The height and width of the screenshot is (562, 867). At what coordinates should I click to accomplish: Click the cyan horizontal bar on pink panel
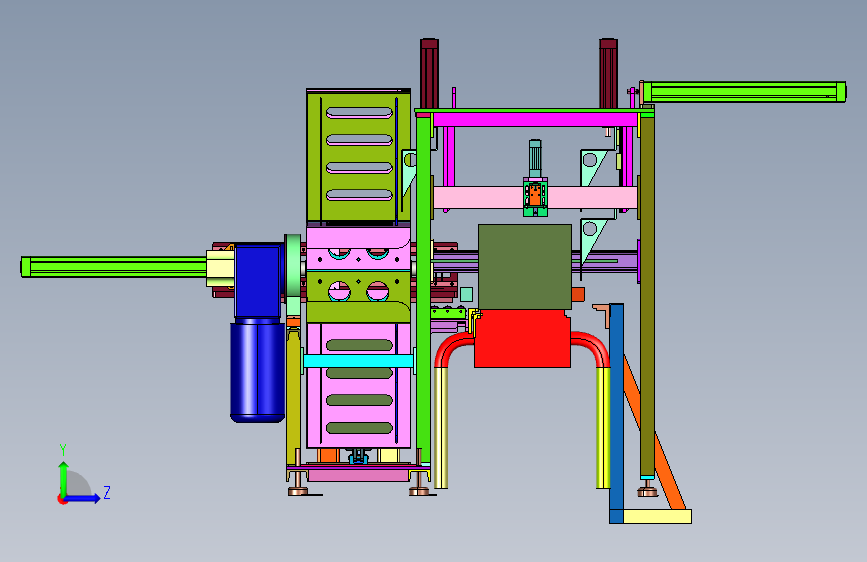coord(358,361)
